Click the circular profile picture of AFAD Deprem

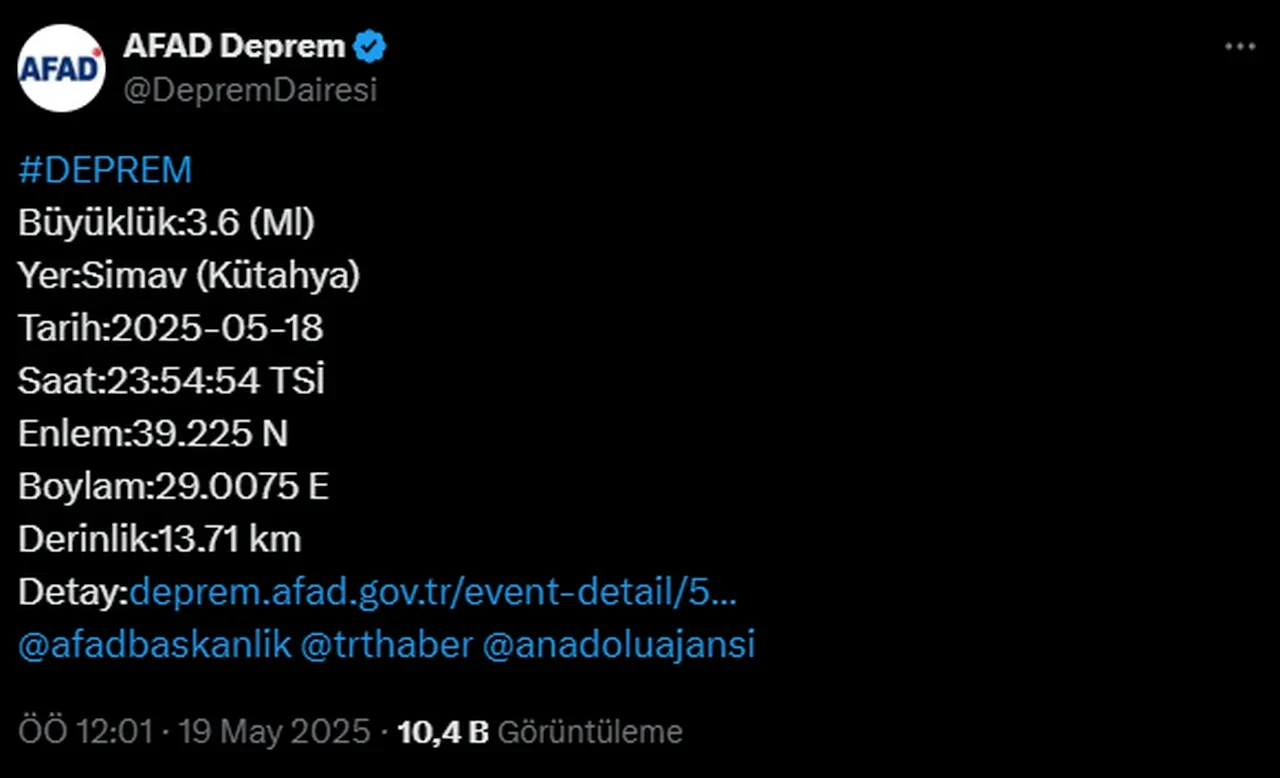tap(61, 67)
